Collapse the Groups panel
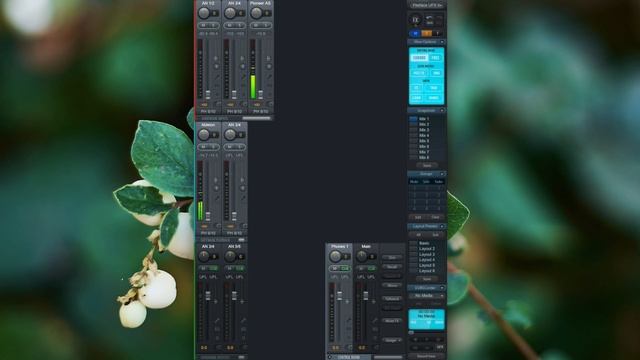Image resolution: width=640 pixels, height=360 pixels. [x=442, y=174]
